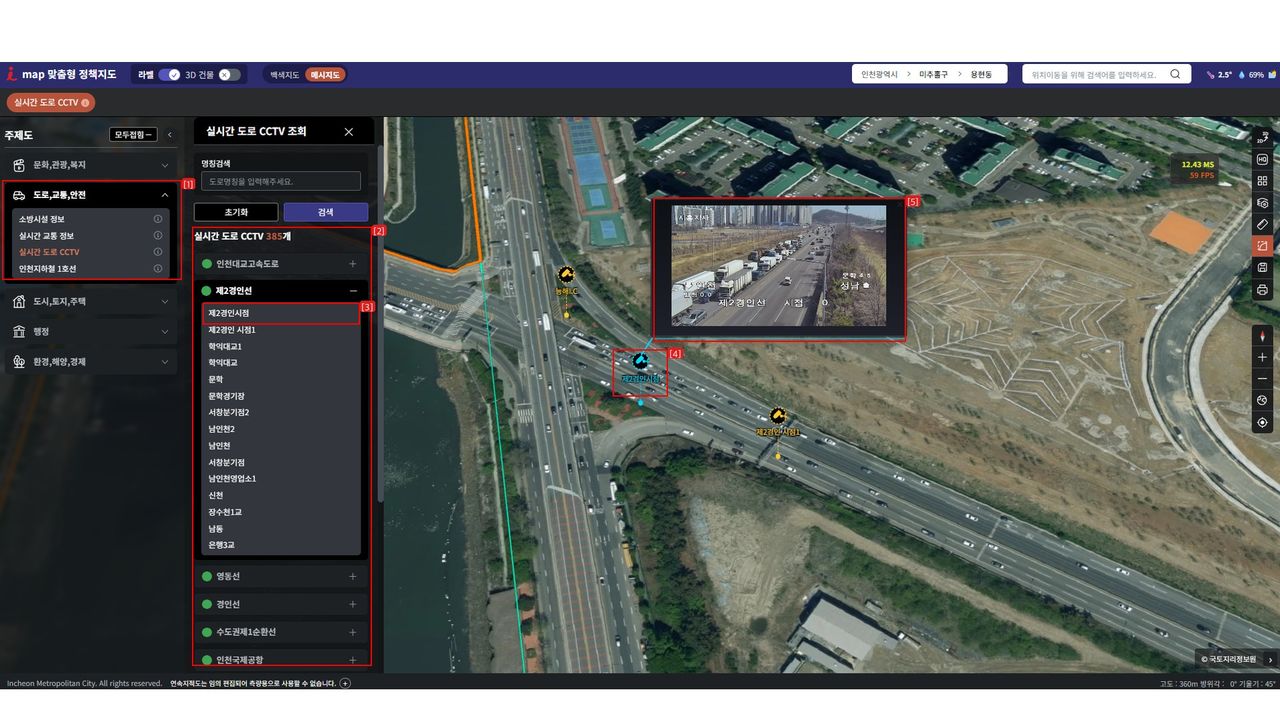Switch to 백색지도 map style
1280x720 pixels.
285,75
